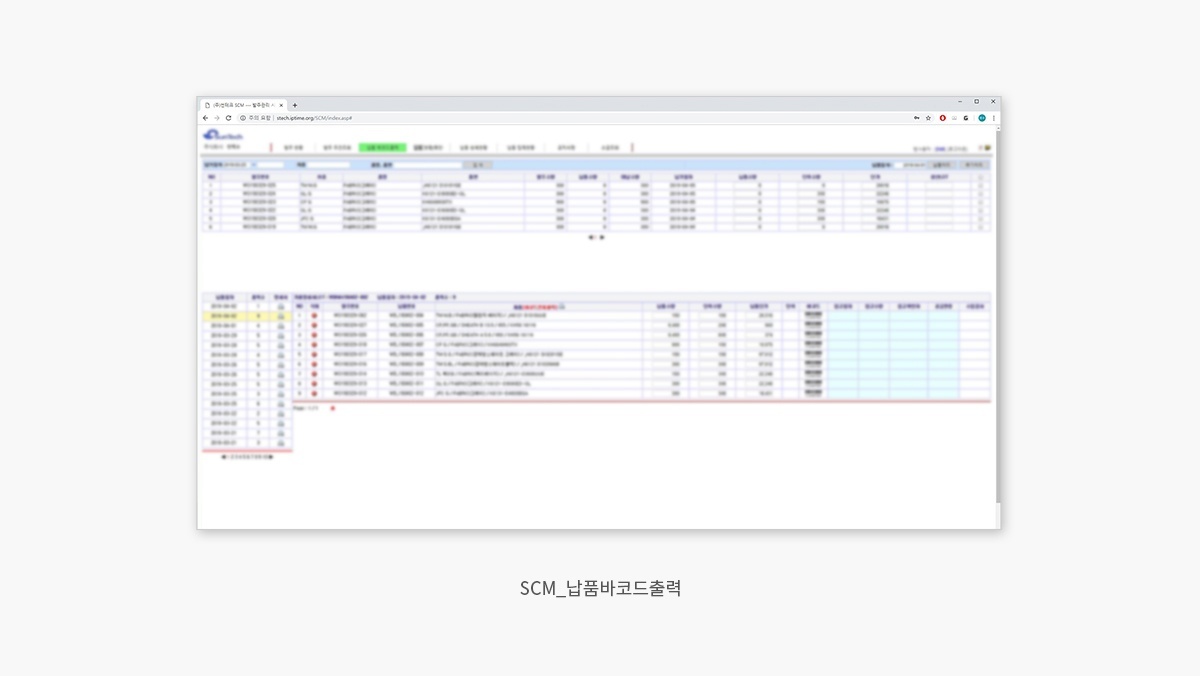Open the green highlighted navigation tab
Screen dimensions: 1200x676
point(384,147)
